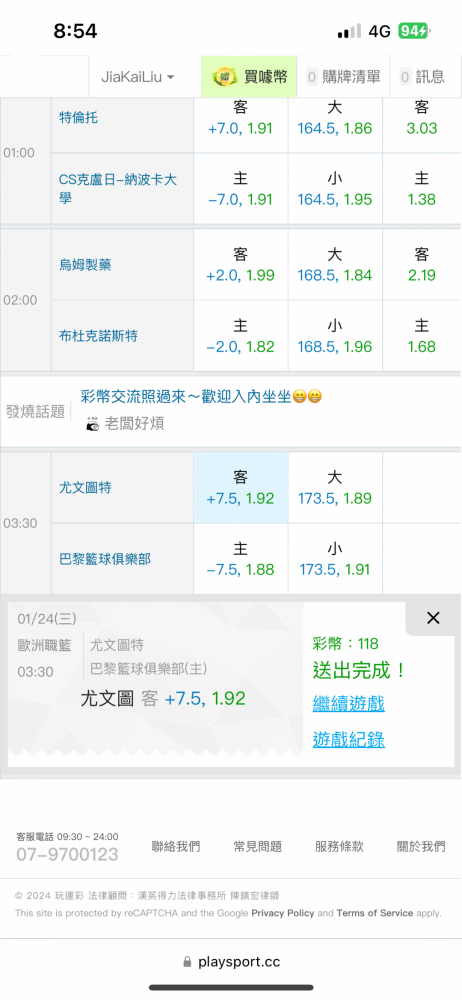Image resolution: width=462 pixels, height=1000 pixels.
Task: Open the Privacy Policy link
Action: 283,913
